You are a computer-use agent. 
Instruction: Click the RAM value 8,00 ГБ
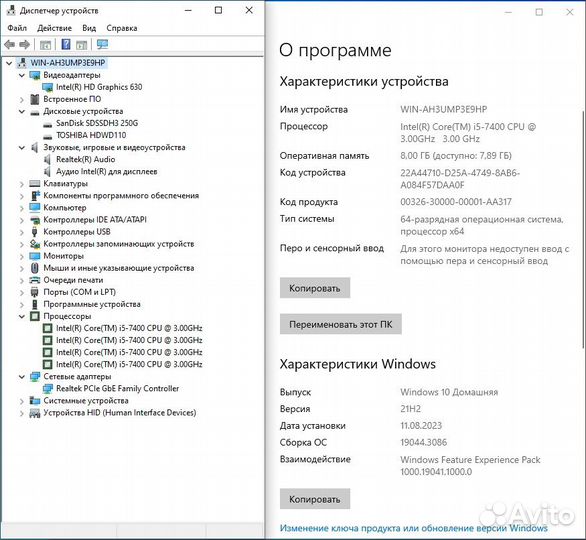click(415, 155)
